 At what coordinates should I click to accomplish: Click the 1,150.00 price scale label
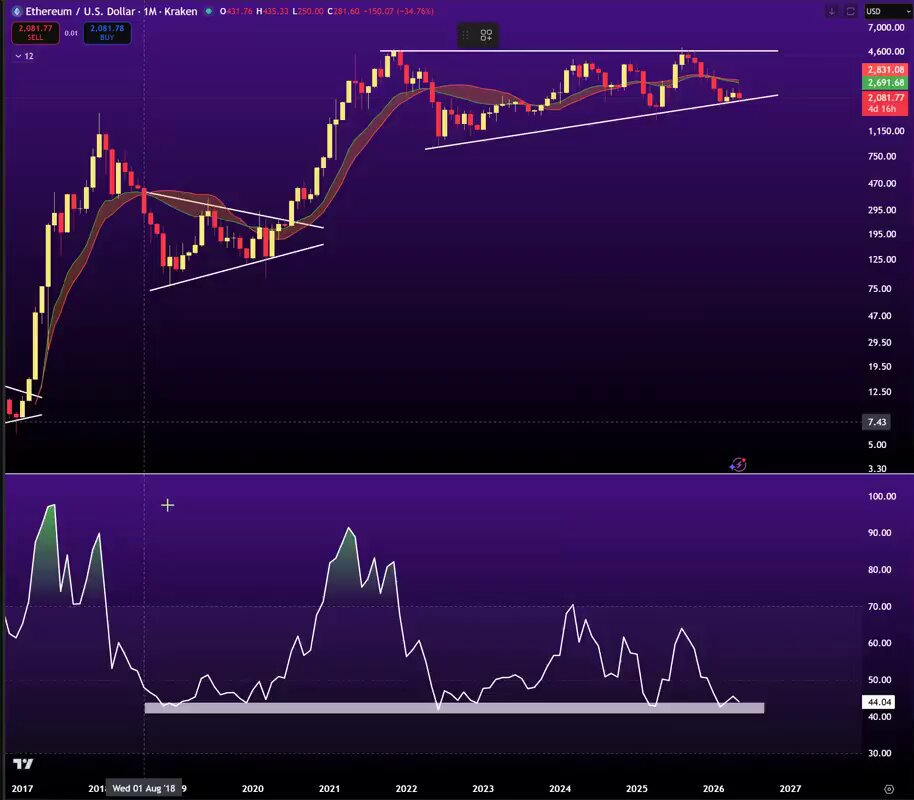click(885, 131)
